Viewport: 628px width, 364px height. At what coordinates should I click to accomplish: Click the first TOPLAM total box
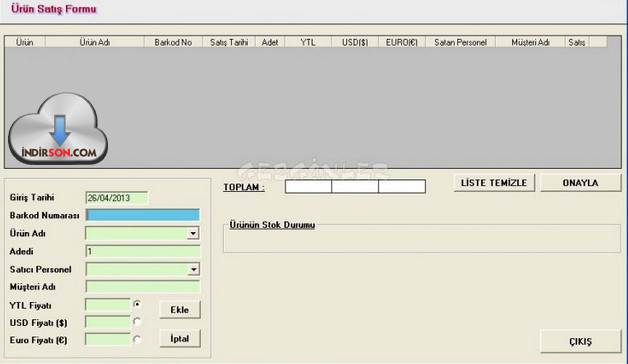308,187
